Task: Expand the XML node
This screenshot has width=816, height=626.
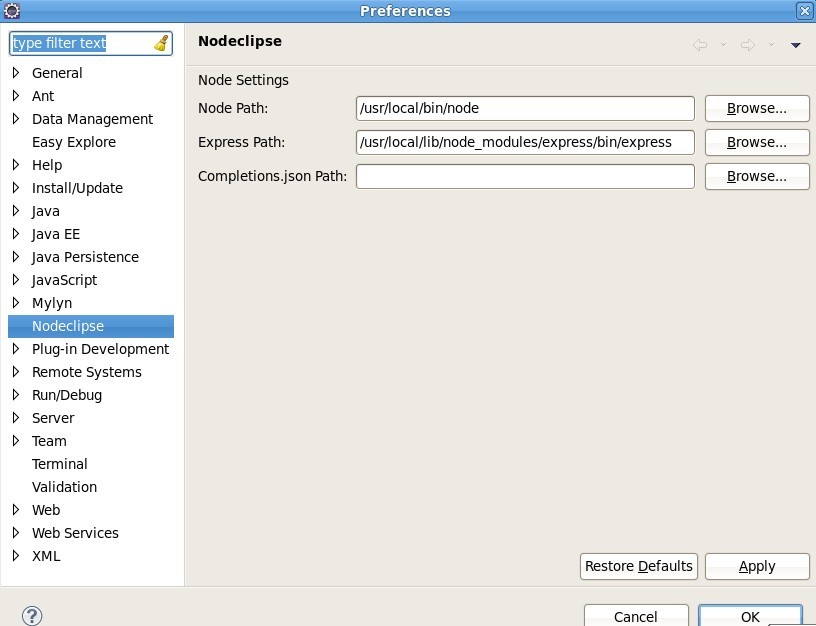Action: (x=16, y=556)
